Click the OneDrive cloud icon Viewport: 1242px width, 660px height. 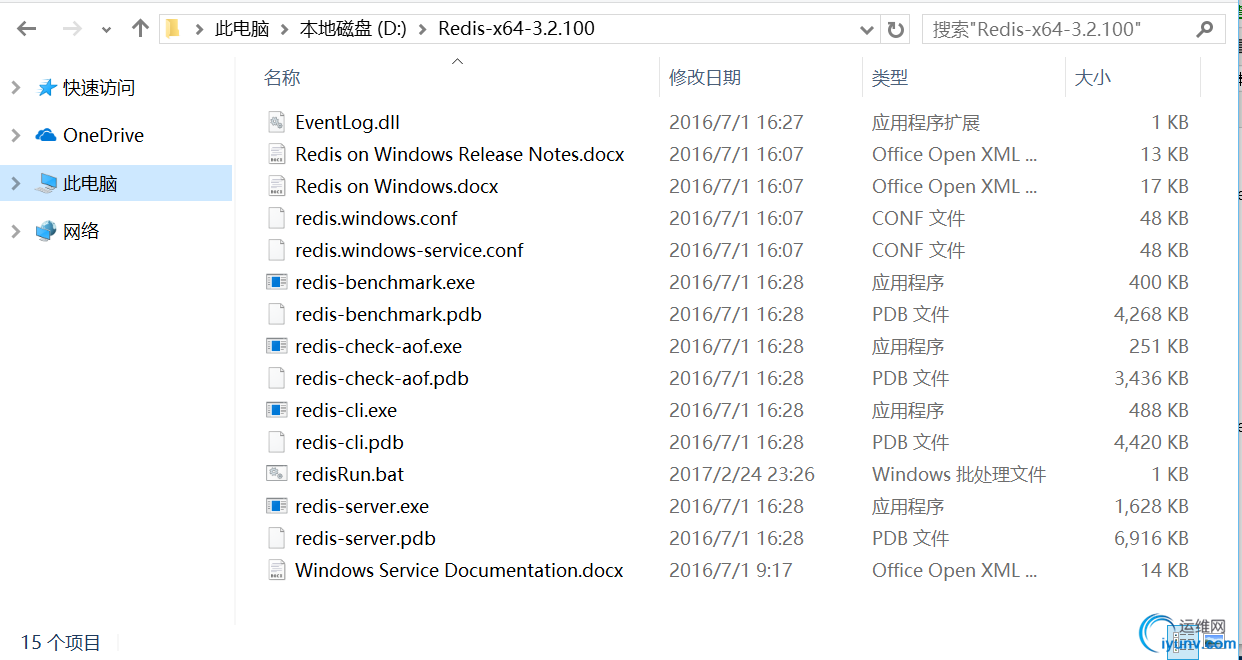coord(46,135)
